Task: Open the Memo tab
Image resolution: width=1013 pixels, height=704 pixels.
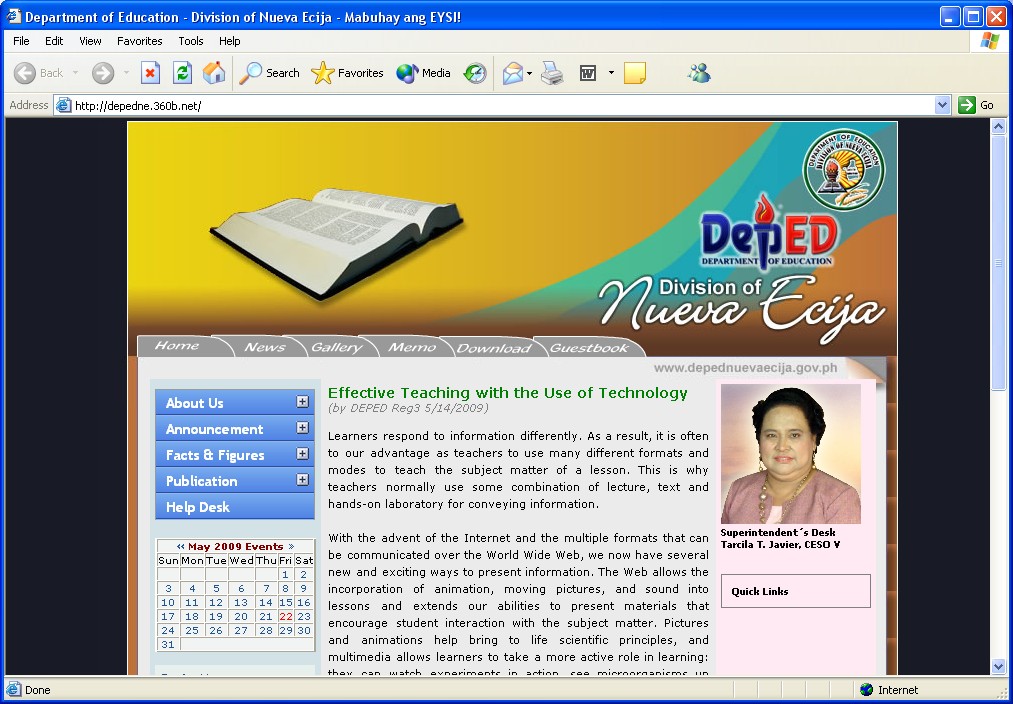Action: point(412,347)
